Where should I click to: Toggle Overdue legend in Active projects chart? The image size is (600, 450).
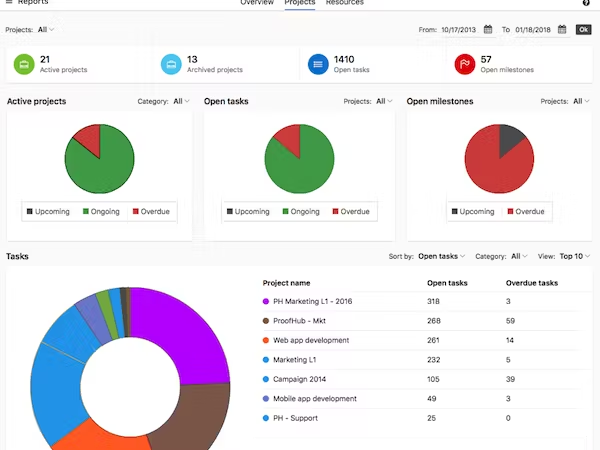pyautogui.click(x=151, y=212)
